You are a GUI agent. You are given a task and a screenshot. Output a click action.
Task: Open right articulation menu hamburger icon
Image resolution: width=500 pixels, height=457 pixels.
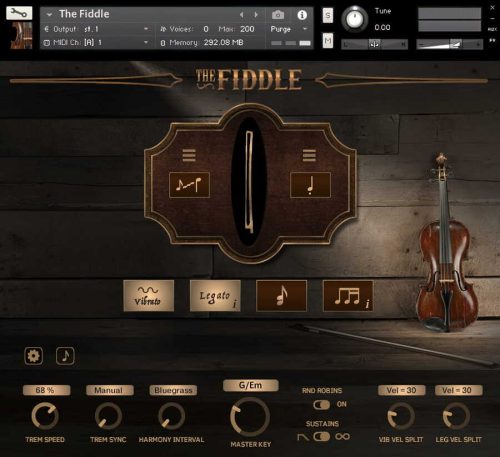tap(309, 155)
